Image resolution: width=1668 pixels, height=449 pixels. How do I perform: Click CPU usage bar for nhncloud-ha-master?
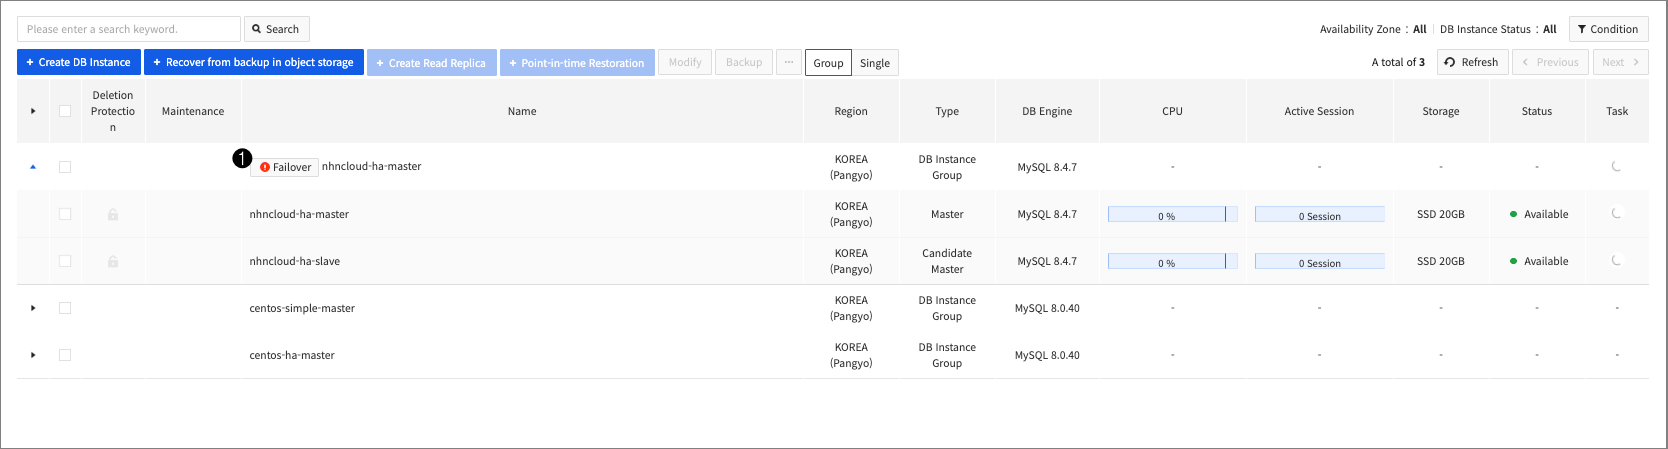click(1173, 214)
